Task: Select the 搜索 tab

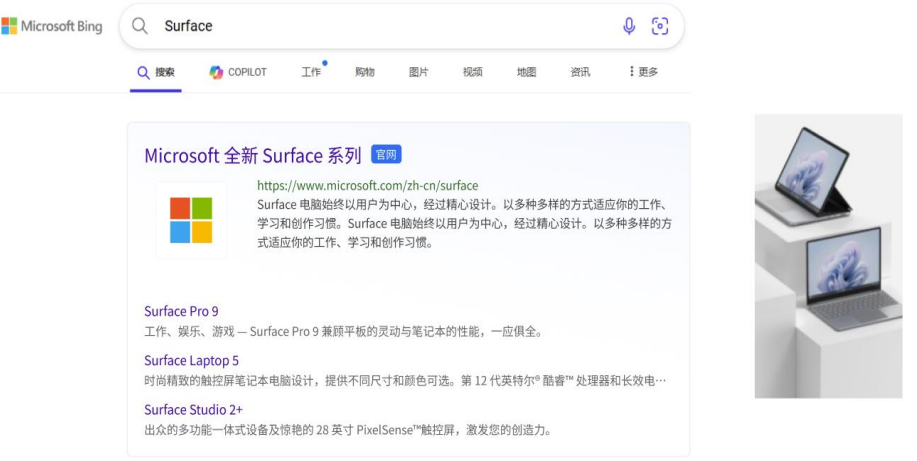Action: 156,72
